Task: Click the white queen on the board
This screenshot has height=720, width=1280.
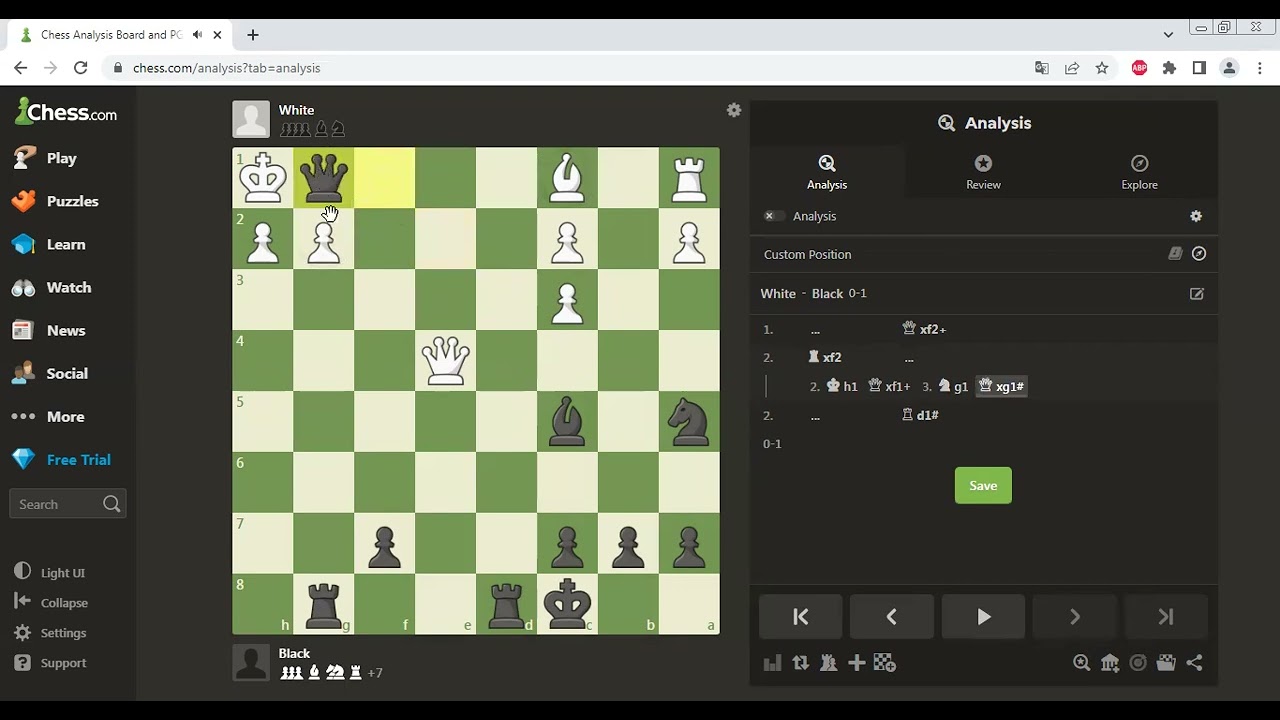Action: [x=446, y=360]
